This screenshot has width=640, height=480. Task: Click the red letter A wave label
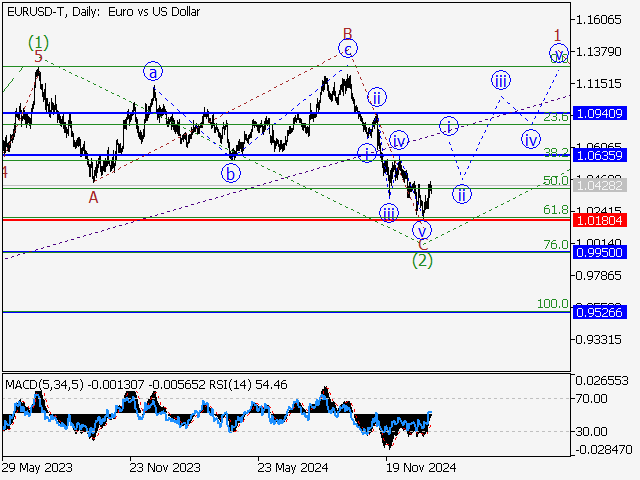(94, 197)
